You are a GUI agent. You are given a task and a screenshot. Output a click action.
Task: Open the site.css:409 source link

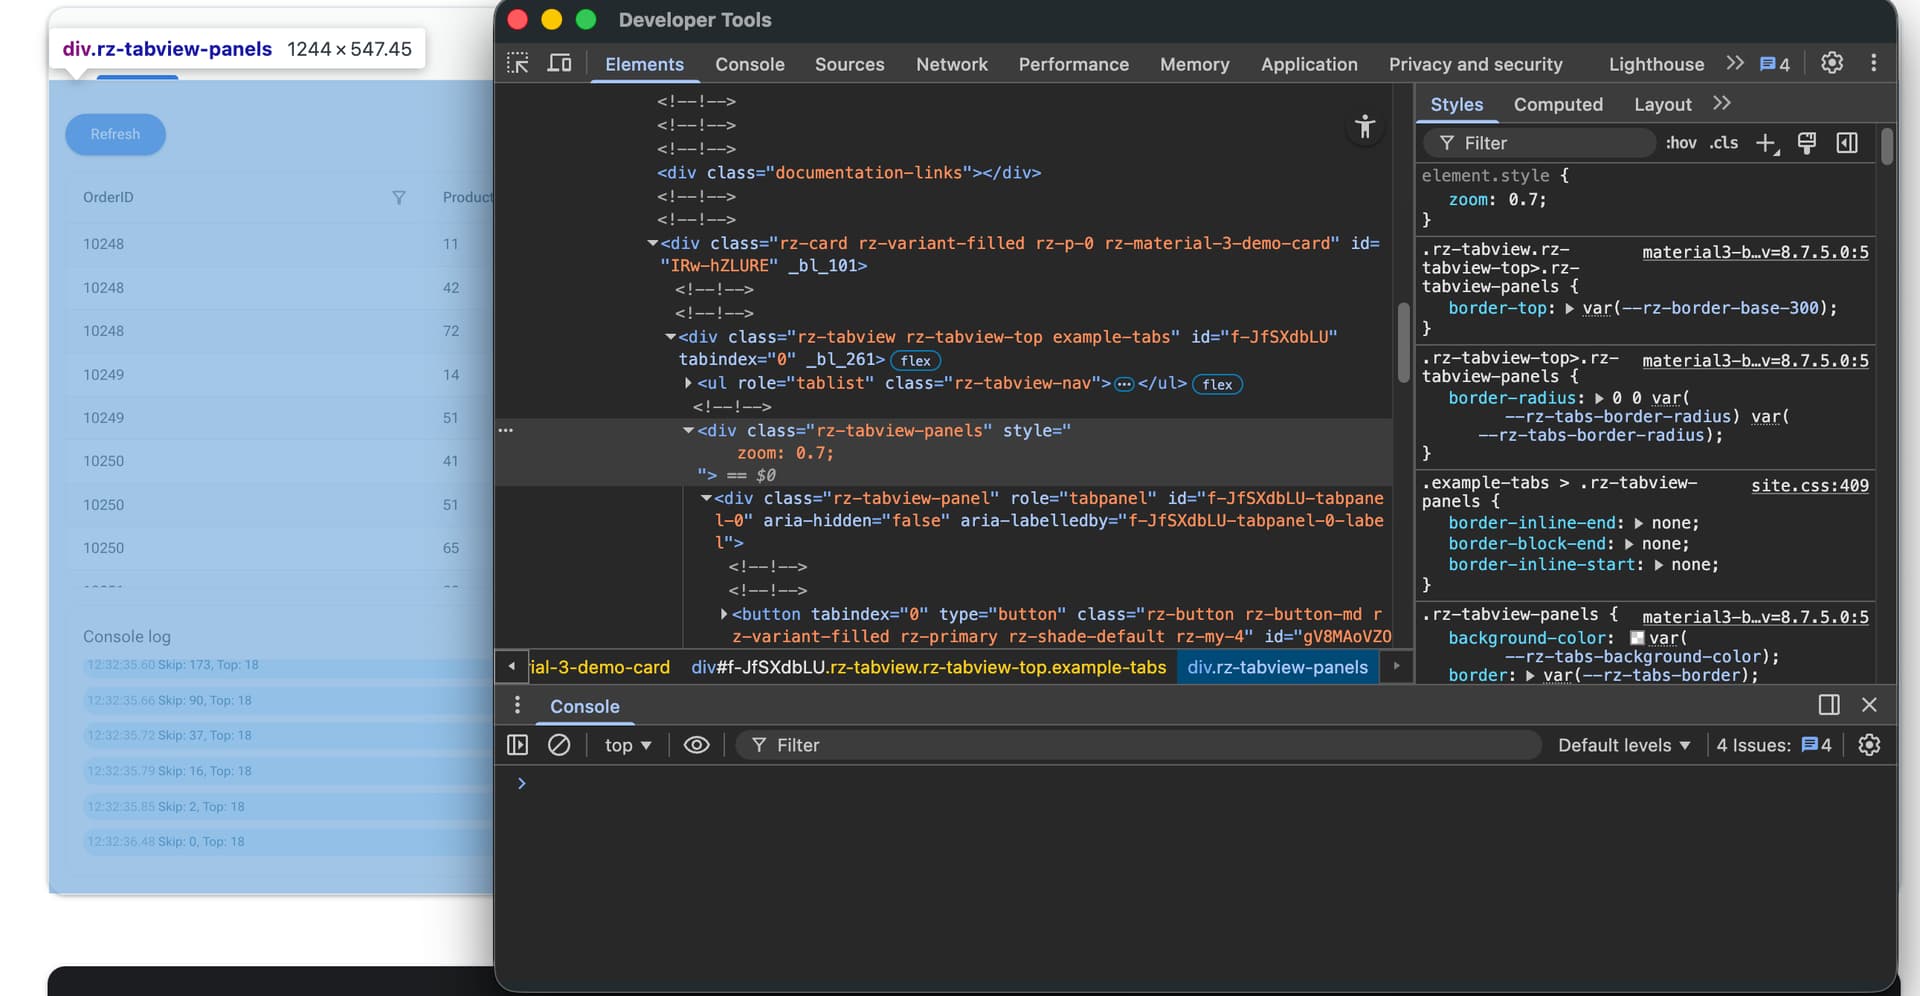coord(1809,485)
